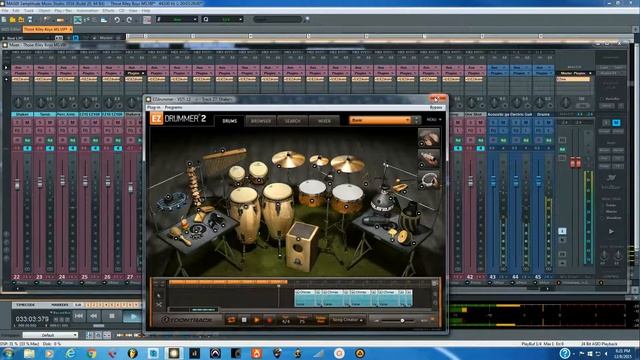Click the Toontrack logo
This screenshot has width=640, height=360.
coord(187,320)
